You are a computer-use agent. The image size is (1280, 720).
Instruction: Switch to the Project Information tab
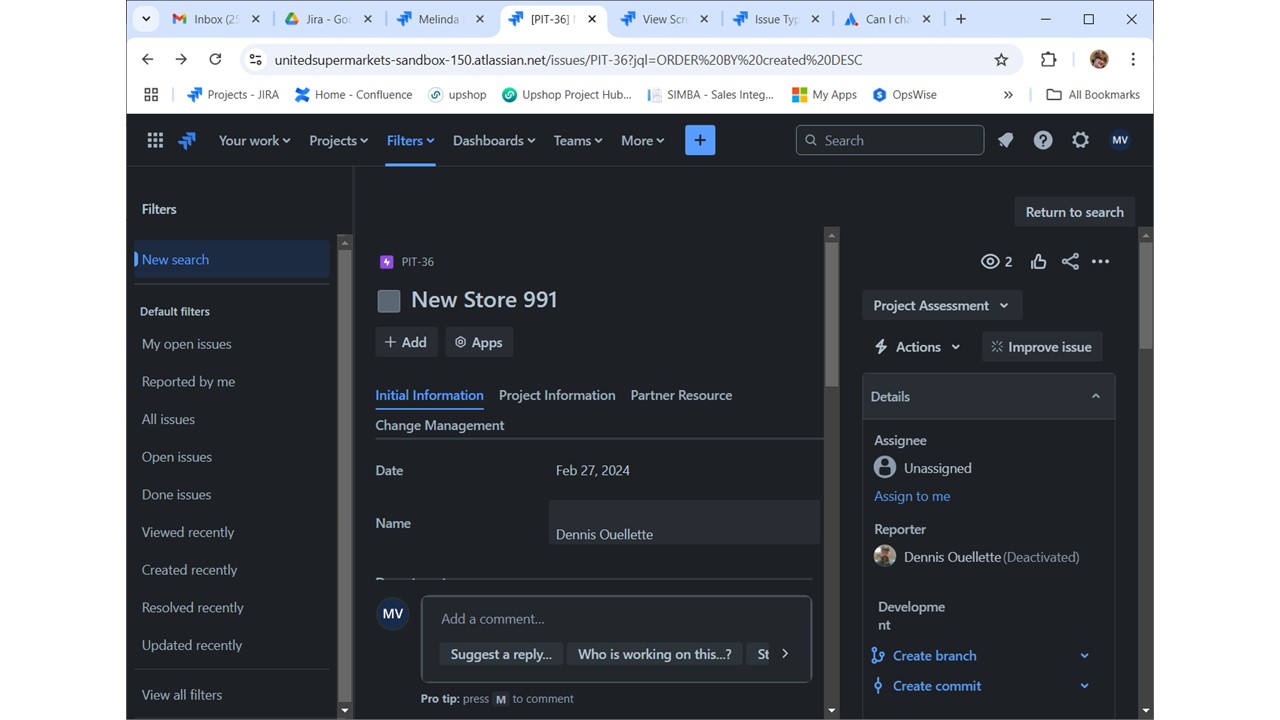pyautogui.click(x=557, y=395)
